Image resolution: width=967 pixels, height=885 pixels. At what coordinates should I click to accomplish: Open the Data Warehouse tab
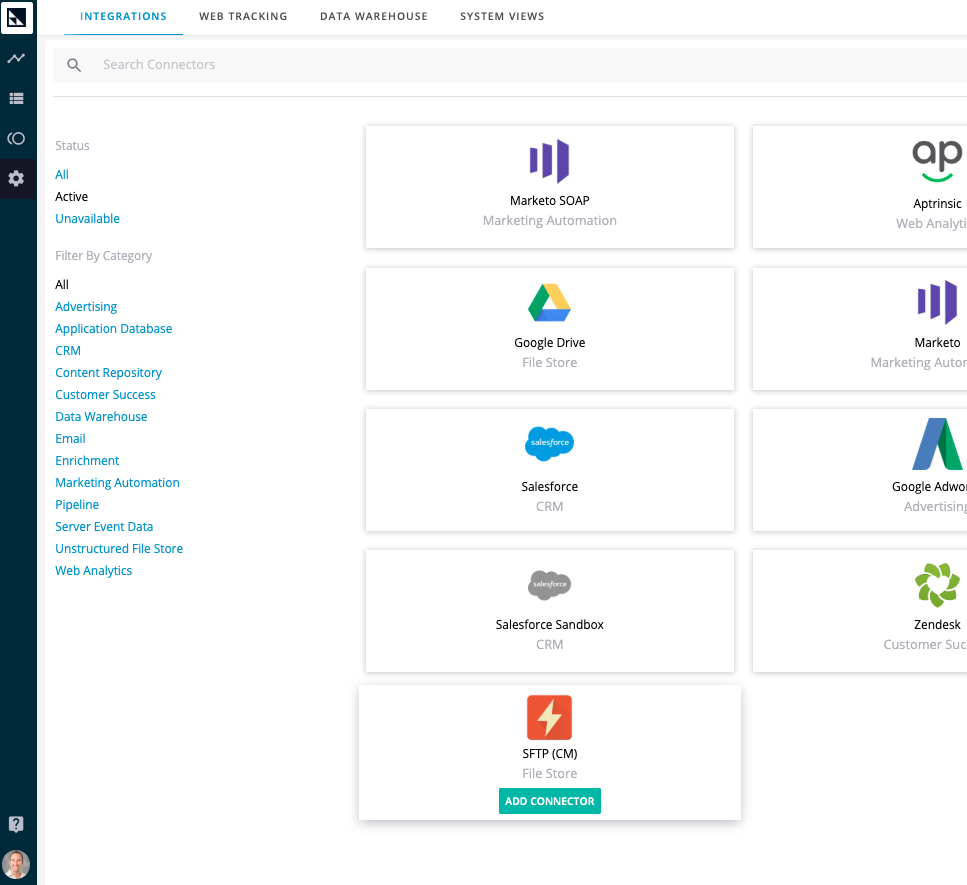[x=374, y=17]
